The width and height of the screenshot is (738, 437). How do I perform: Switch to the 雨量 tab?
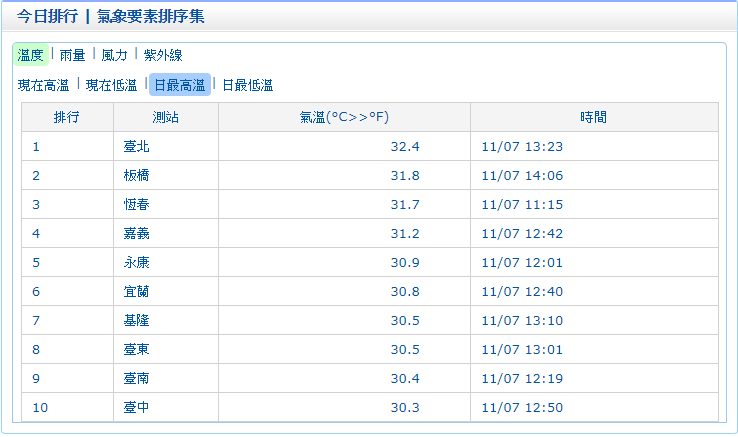pyautogui.click(x=72, y=55)
